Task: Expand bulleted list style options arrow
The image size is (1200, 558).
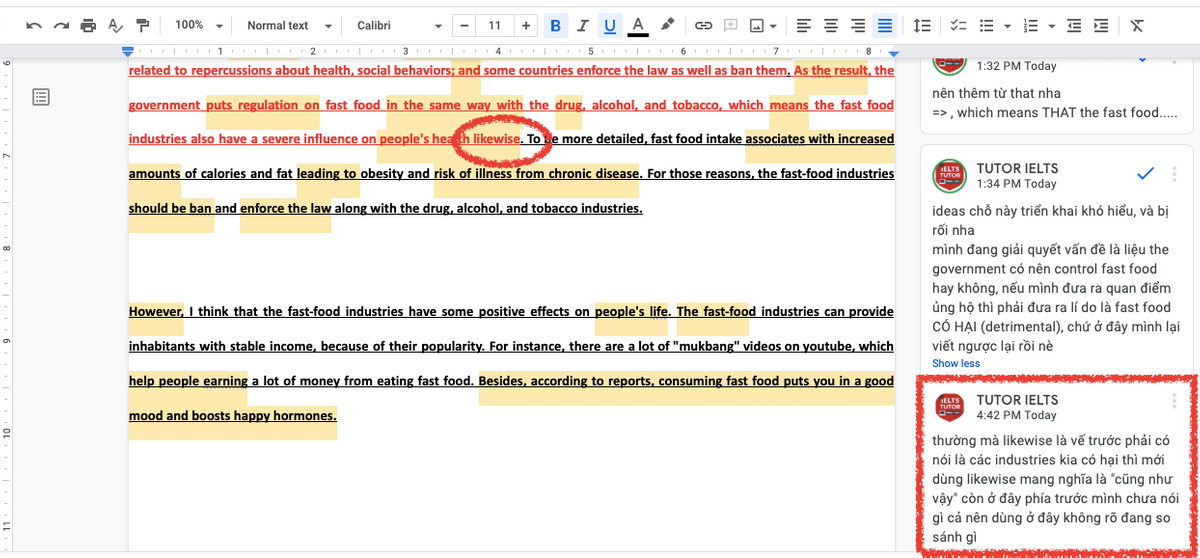Action: [x=1007, y=25]
